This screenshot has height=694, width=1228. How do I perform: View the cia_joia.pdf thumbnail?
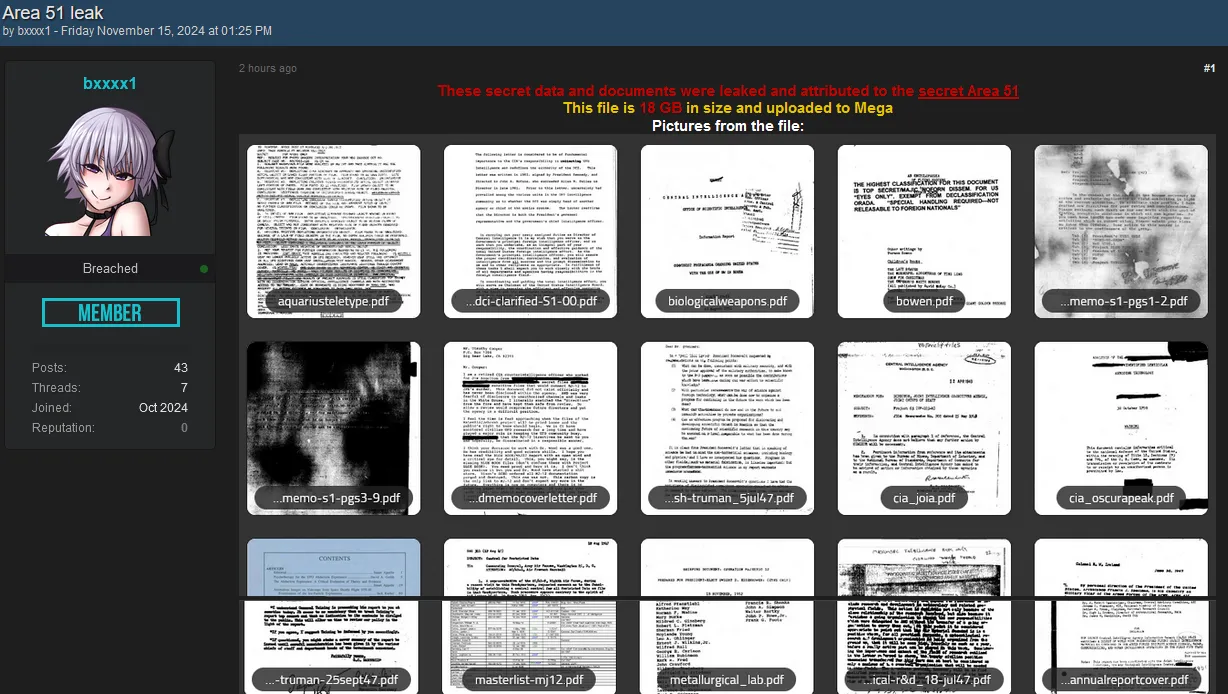(x=924, y=427)
